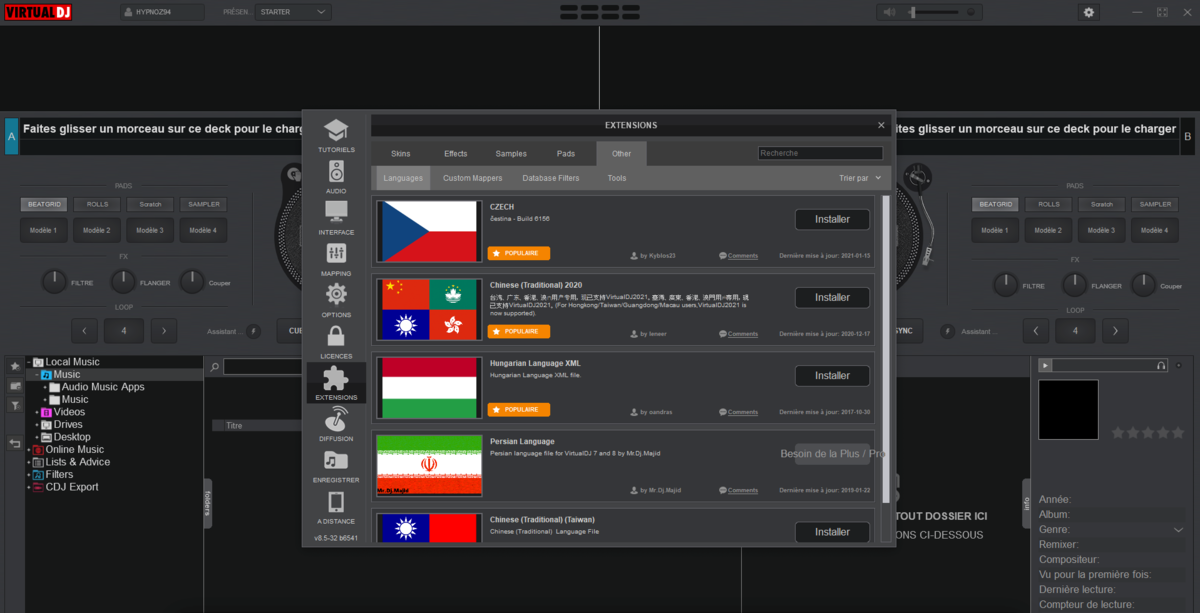Open the Trier par sort dropdown
Image resolution: width=1200 pixels, height=613 pixels.
pos(860,178)
